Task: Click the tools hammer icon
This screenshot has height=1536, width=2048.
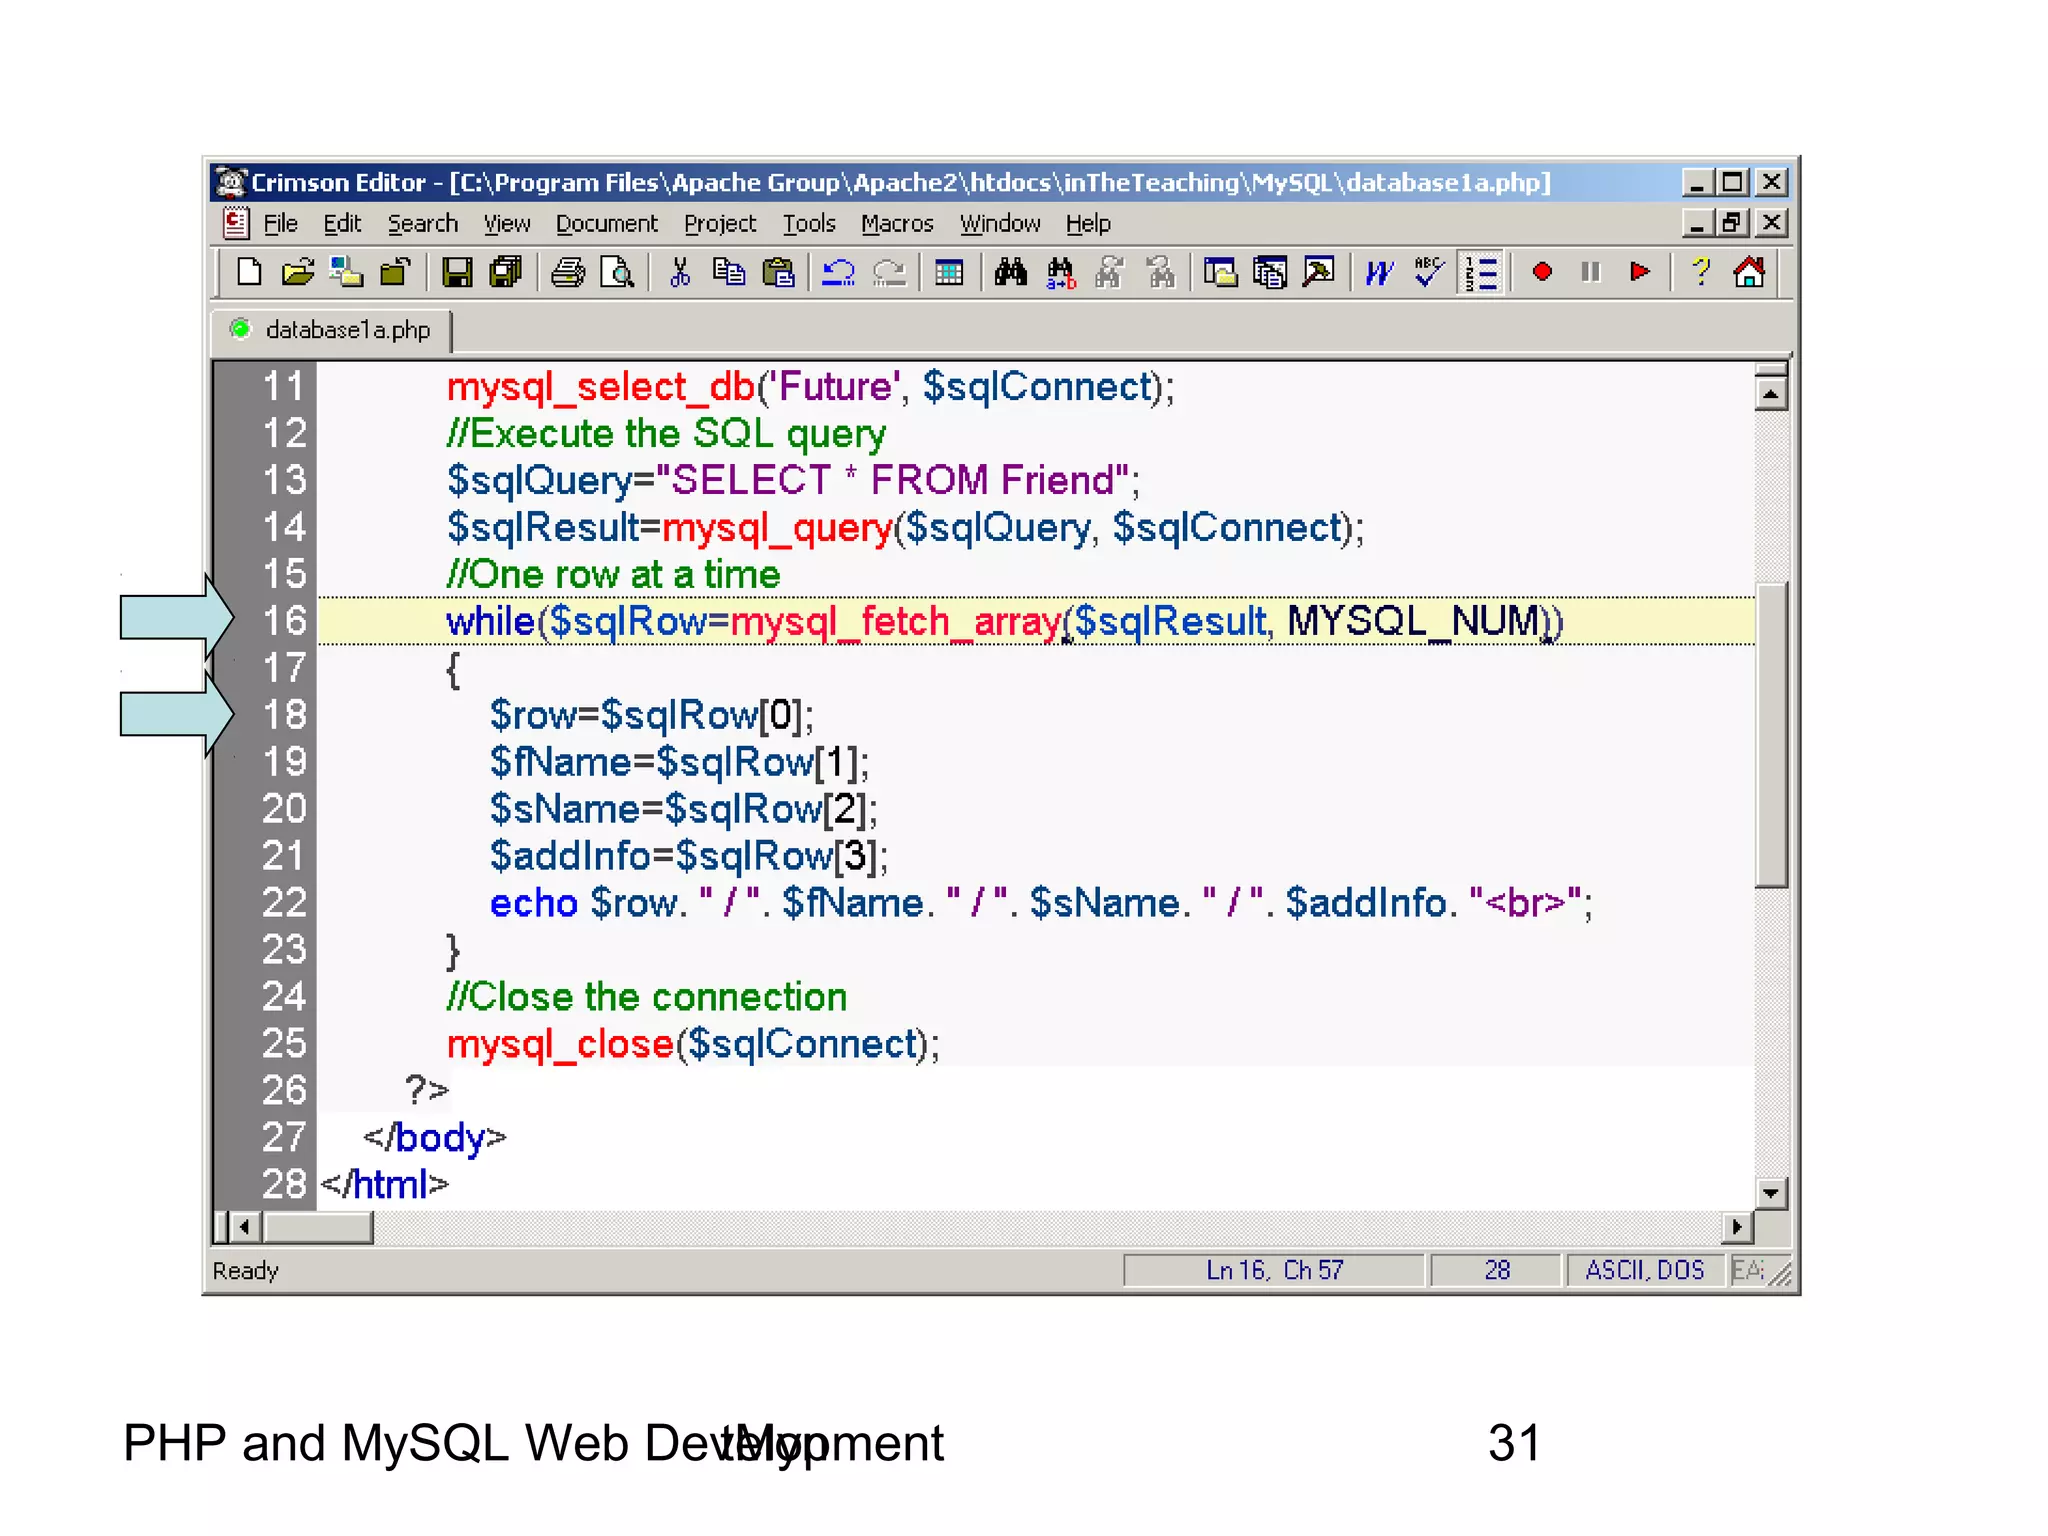Action: (x=1319, y=272)
